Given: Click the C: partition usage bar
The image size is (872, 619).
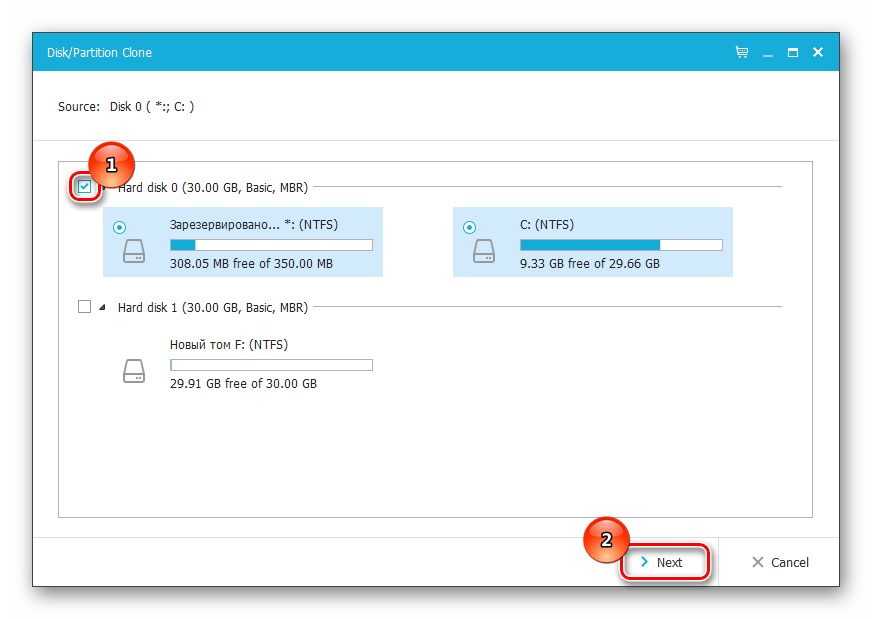Looking at the screenshot, I should coord(621,245).
